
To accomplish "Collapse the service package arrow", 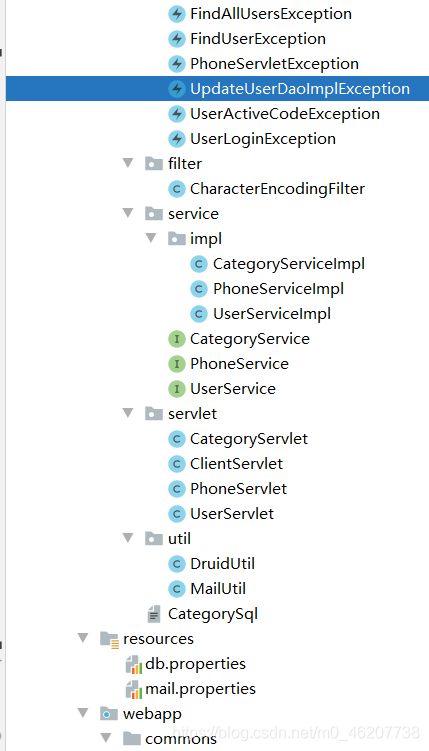I will [128, 213].
